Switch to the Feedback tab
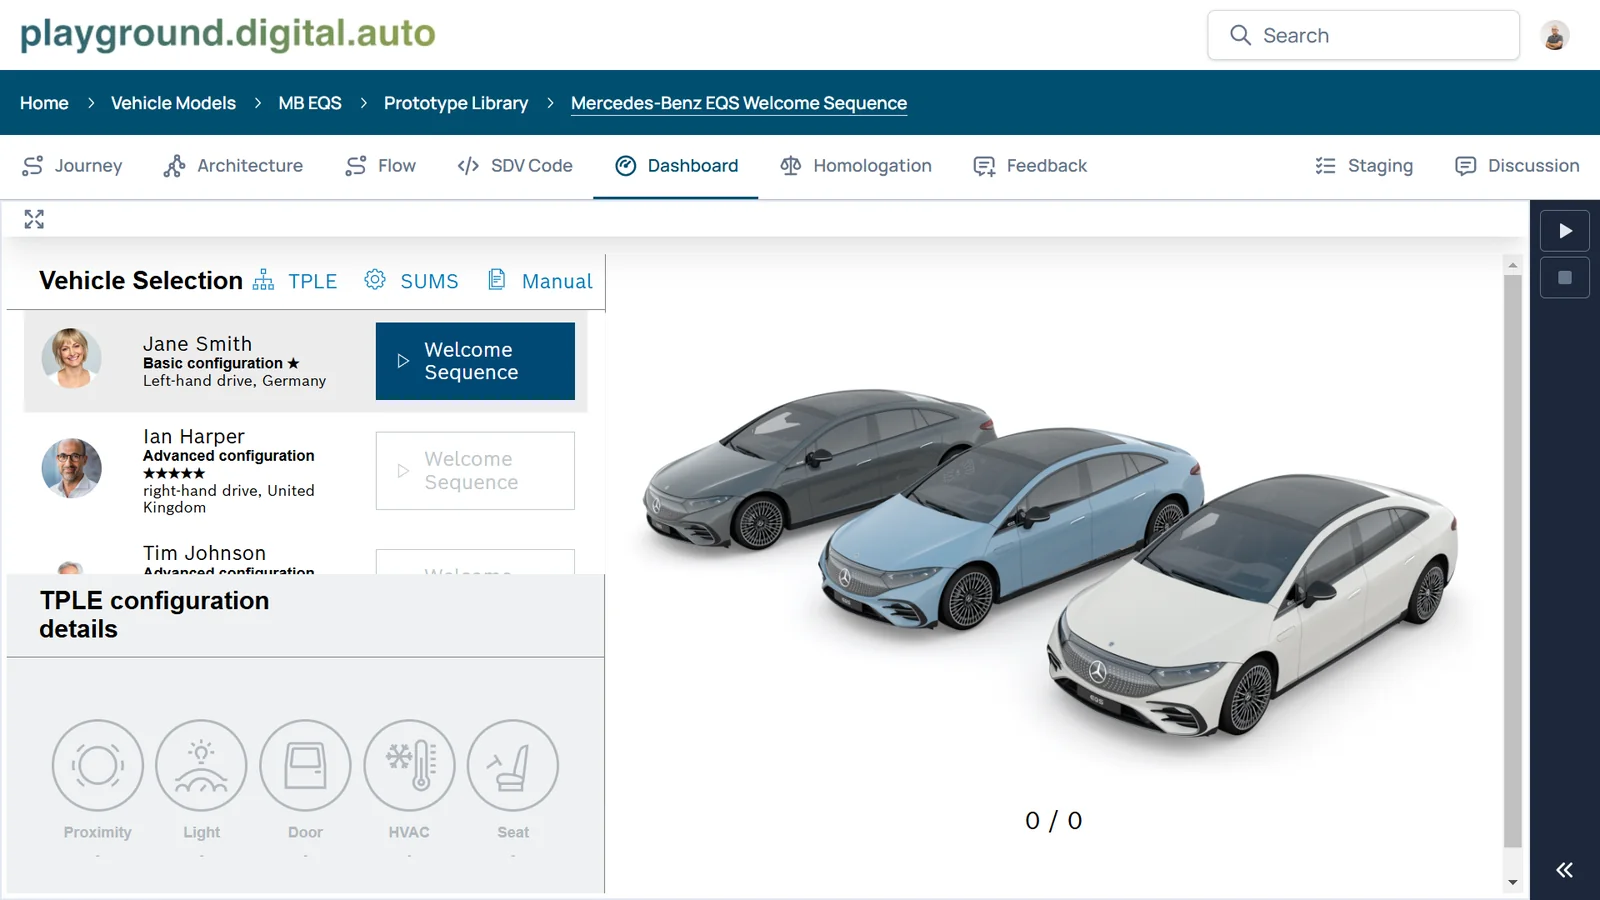 coord(1030,166)
